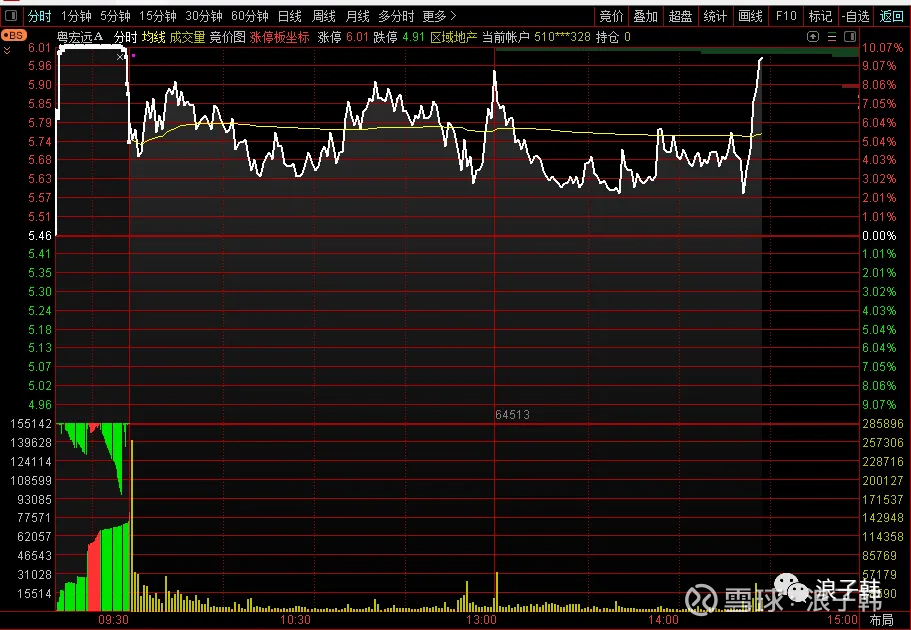
Task: Click the 10.07% top percentage label
Action: (882, 48)
